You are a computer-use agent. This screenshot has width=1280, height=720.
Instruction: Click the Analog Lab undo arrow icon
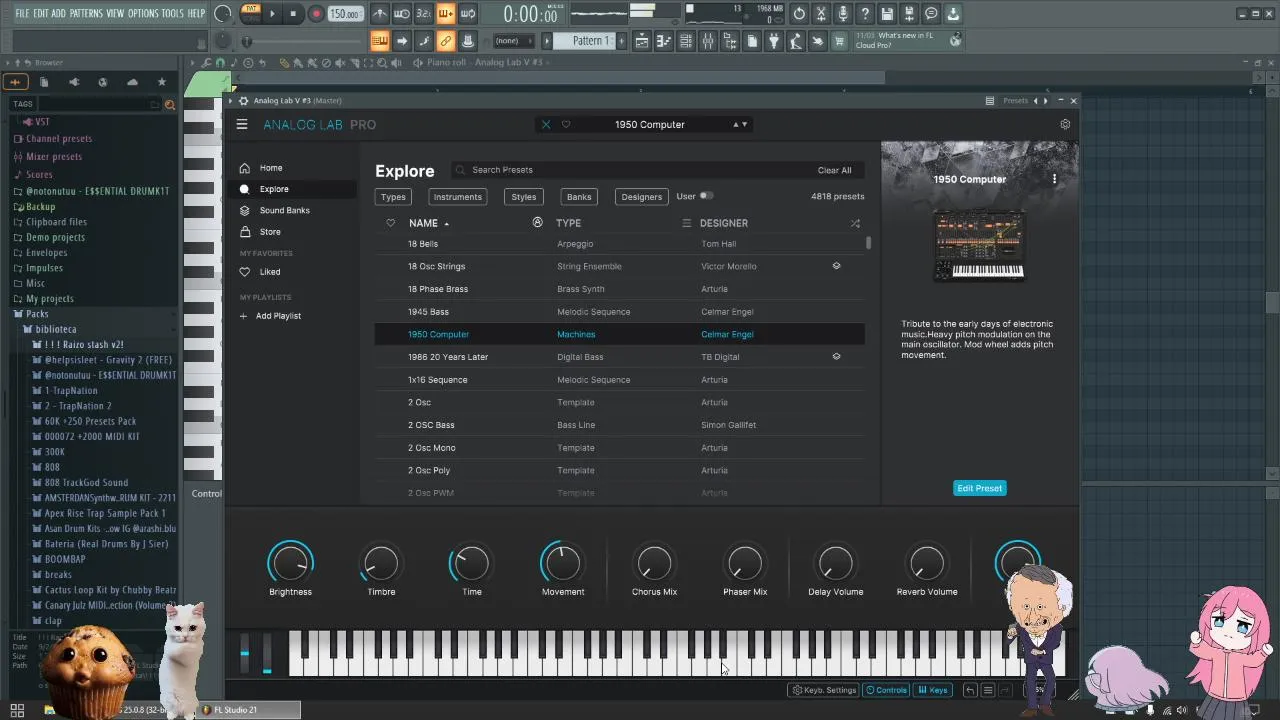969,690
